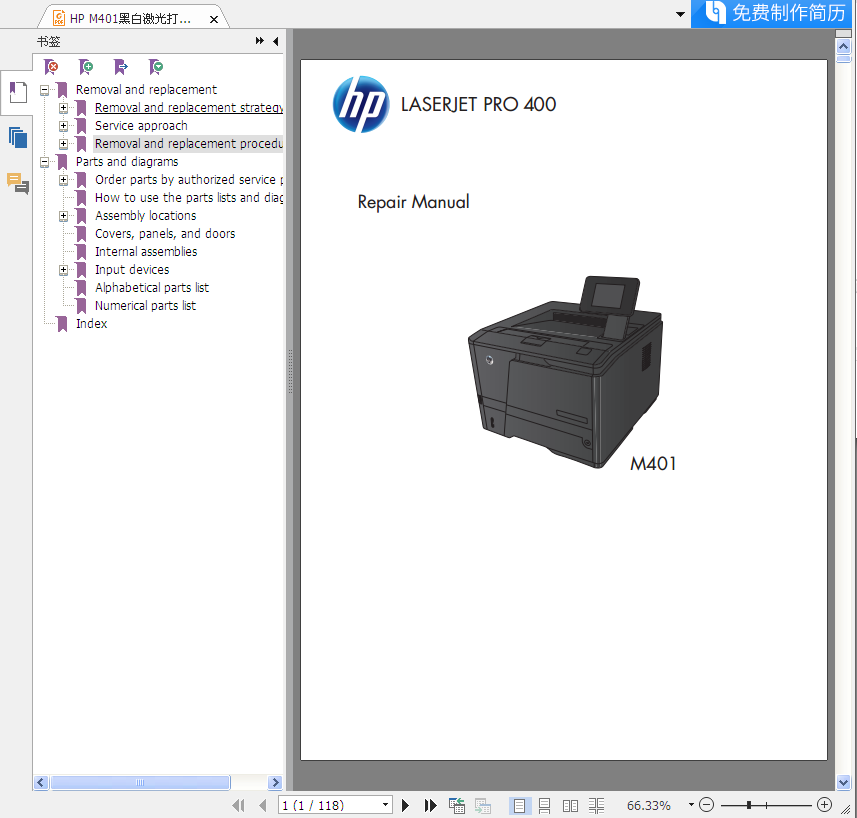Switch to two-page facing view
Viewport: 857px width, 818px height.
pyautogui.click(x=570, y=805)
